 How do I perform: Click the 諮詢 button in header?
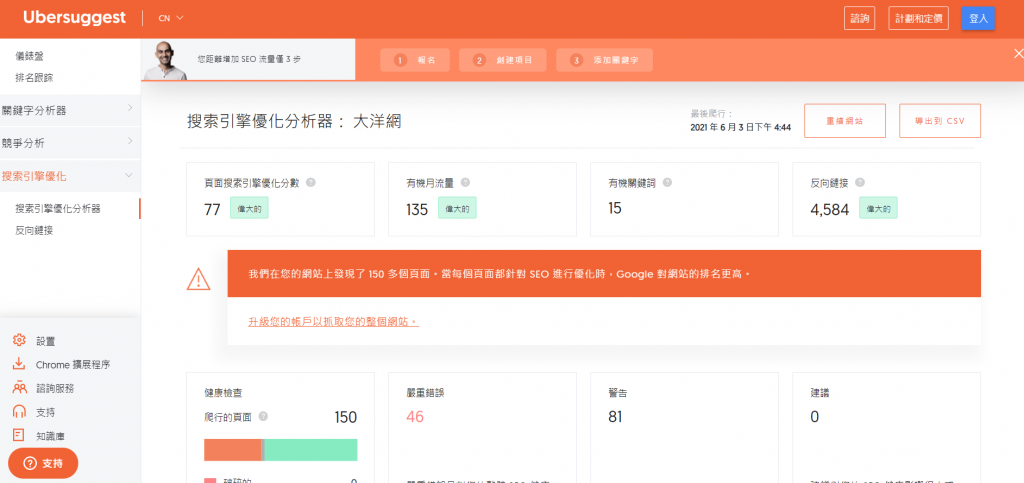coord(859,18)
